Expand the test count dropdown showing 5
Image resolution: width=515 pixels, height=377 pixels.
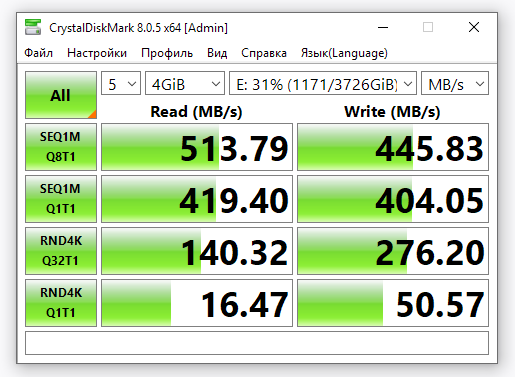click(121, 83)
